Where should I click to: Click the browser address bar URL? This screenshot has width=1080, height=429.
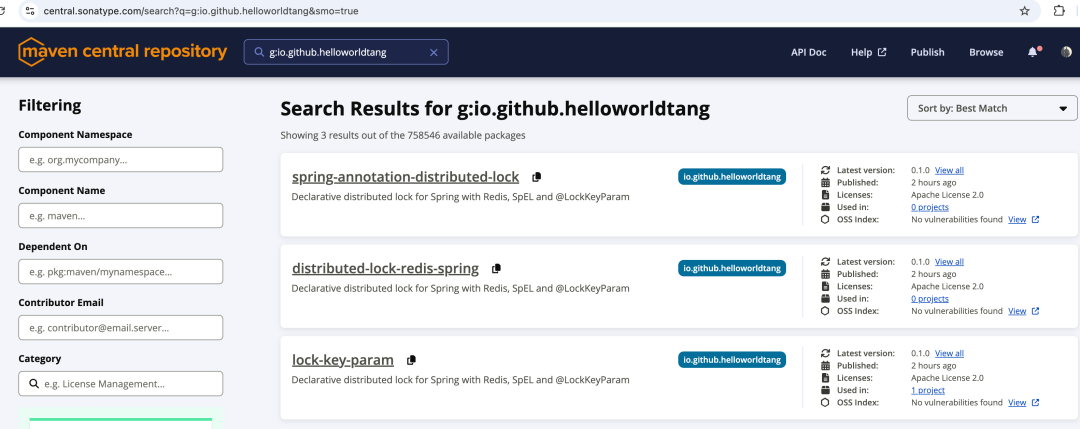(200, 11)
